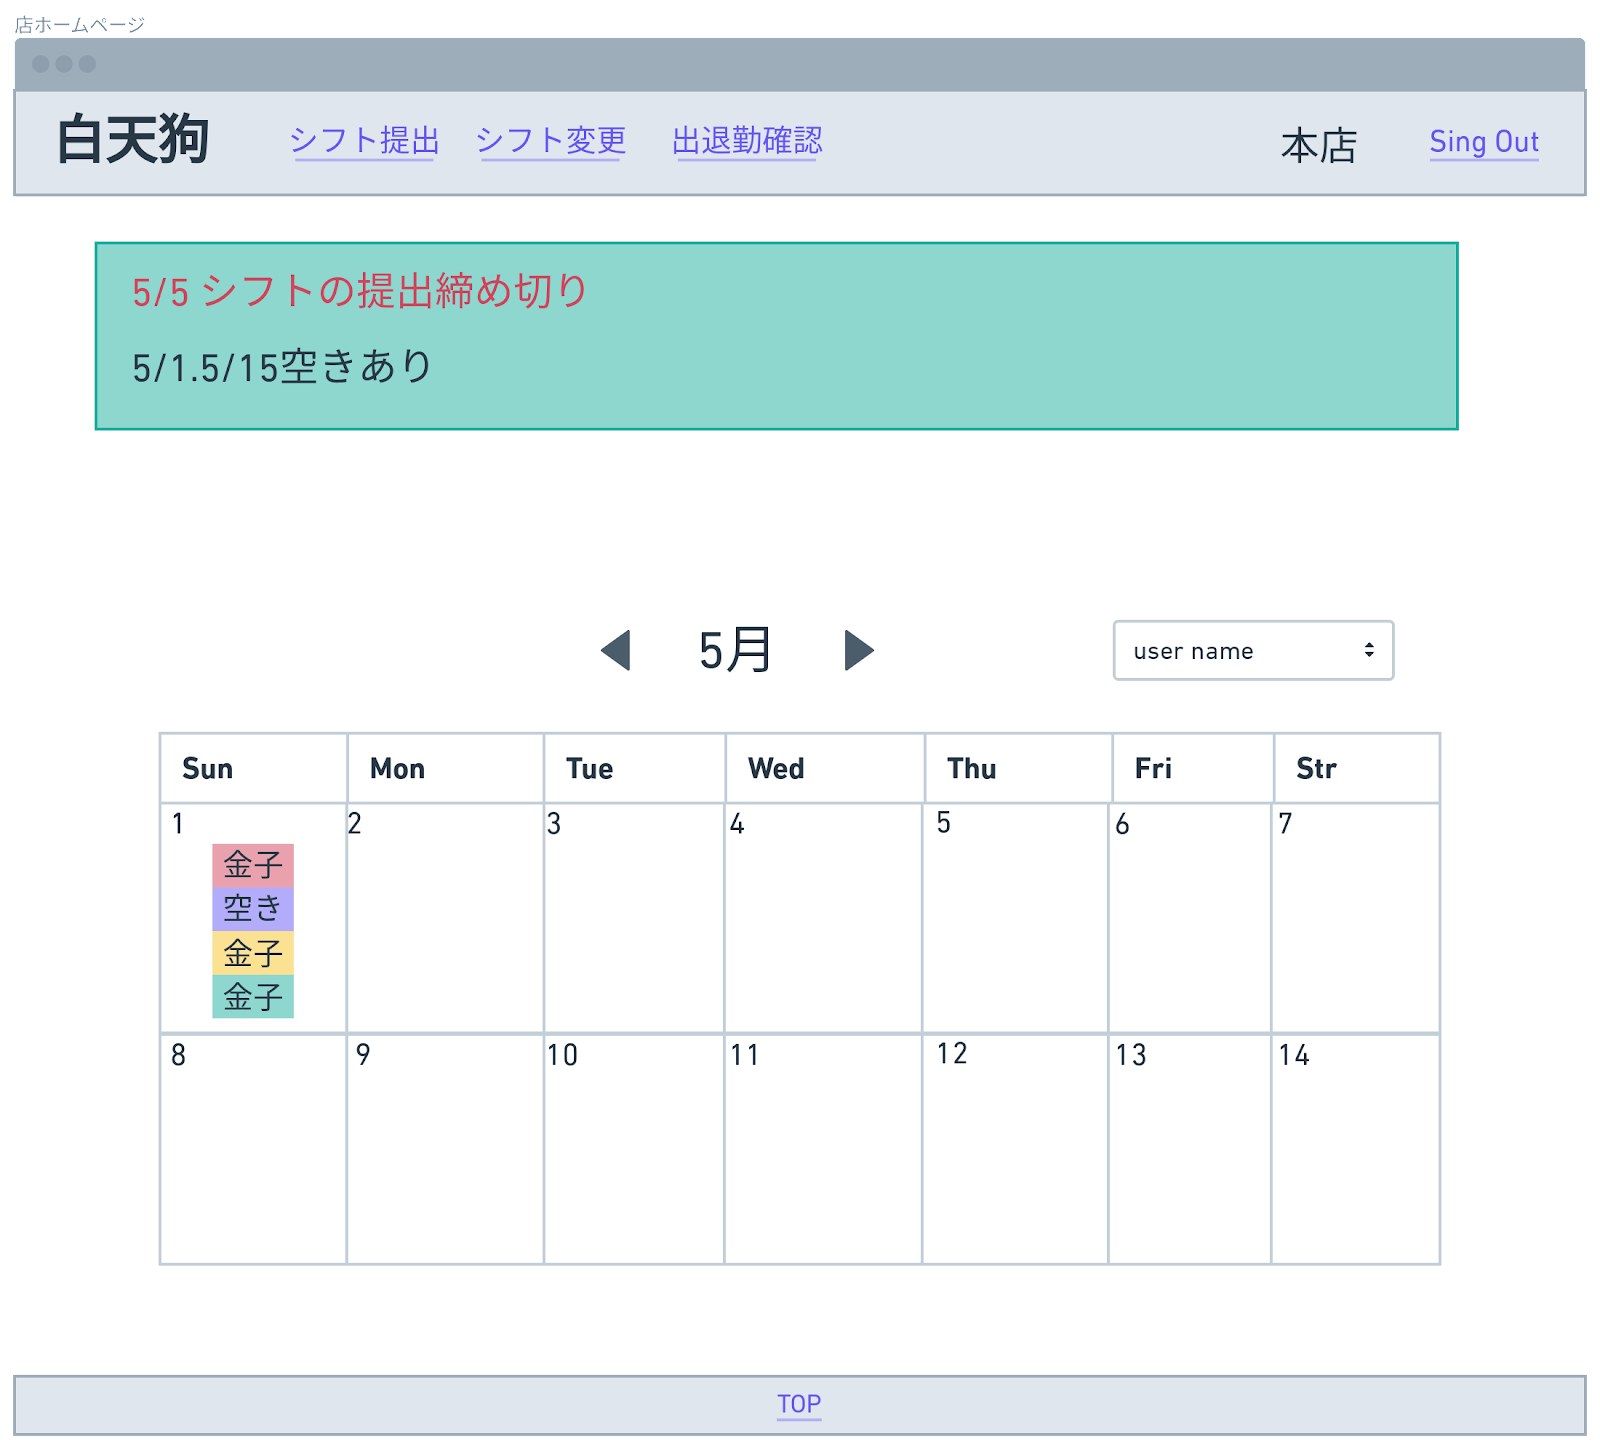Click the previous month arrow

(x=616, y=650)
